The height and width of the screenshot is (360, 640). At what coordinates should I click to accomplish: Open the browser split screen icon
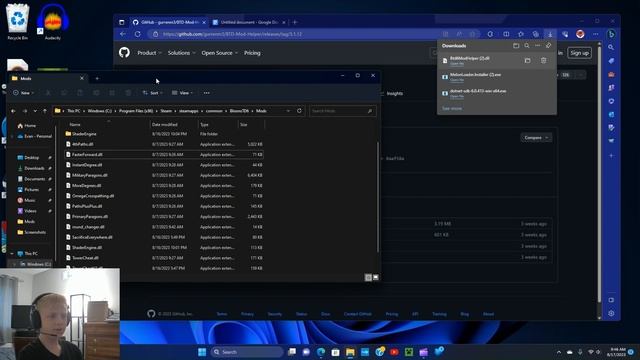[506, 34]
